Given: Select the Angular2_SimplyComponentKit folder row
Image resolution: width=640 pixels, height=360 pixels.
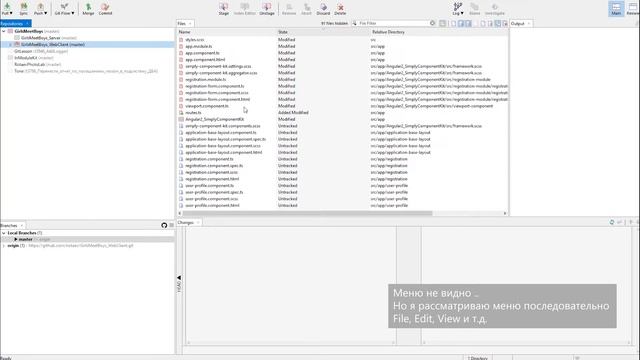Looking at the screenshot, I should tap(343, 119).
